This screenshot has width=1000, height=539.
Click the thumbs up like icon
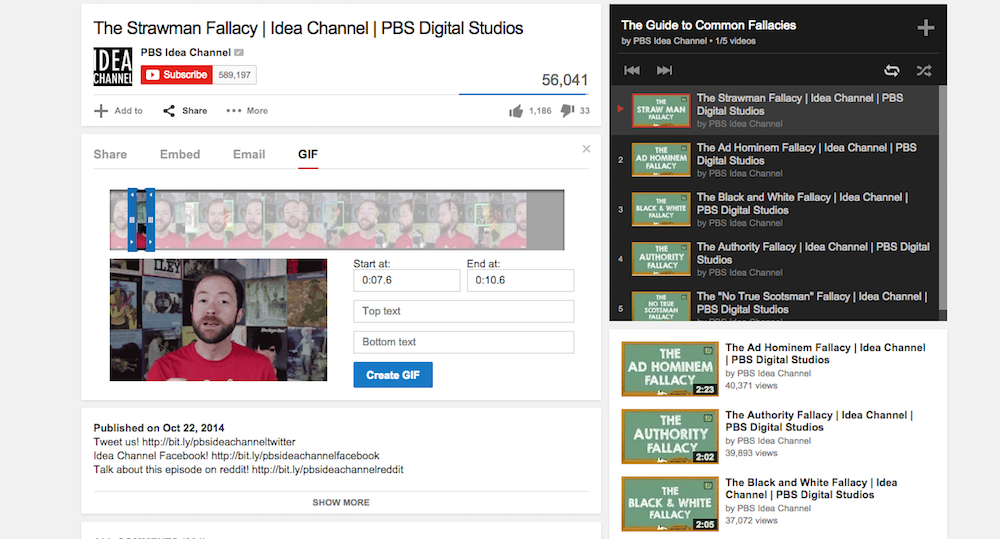516,111
